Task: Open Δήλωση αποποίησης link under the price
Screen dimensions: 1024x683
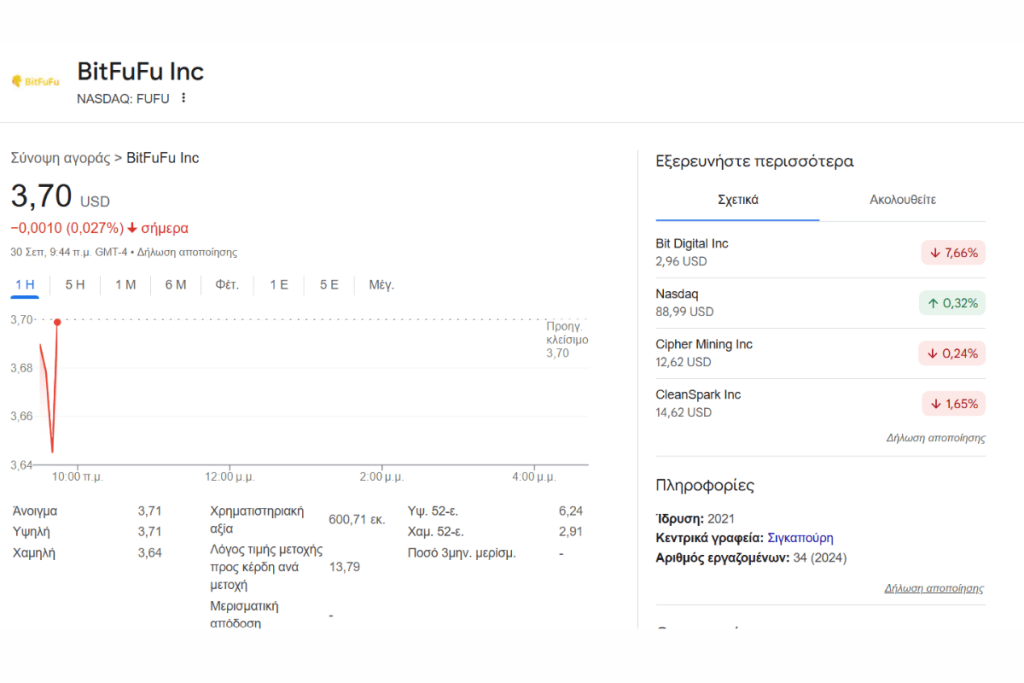Action: [187, 252]
